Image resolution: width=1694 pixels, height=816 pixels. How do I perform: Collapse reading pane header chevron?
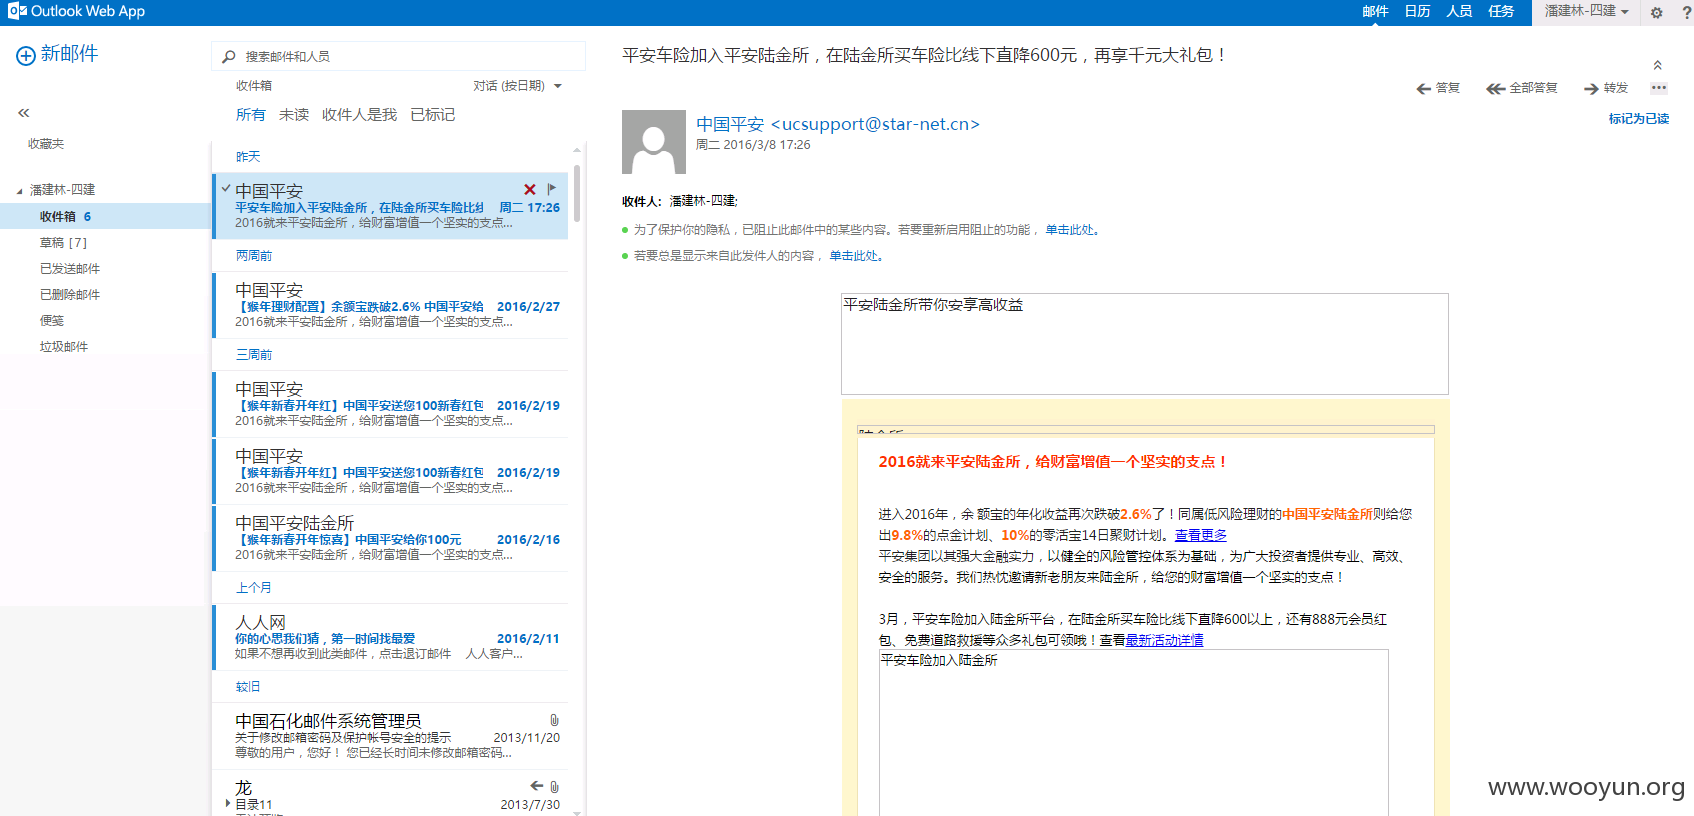pos(1657,65)
